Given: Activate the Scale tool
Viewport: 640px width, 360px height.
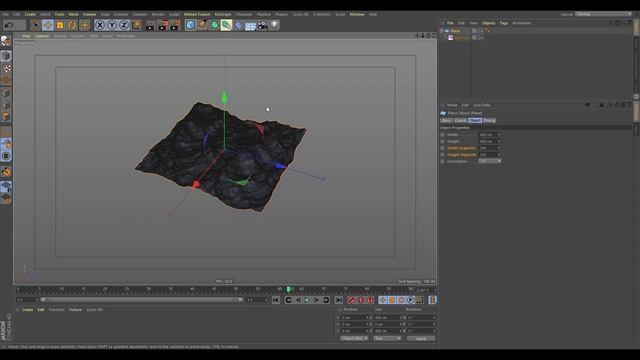Looking at the screenshot, I should click(60, 25).
